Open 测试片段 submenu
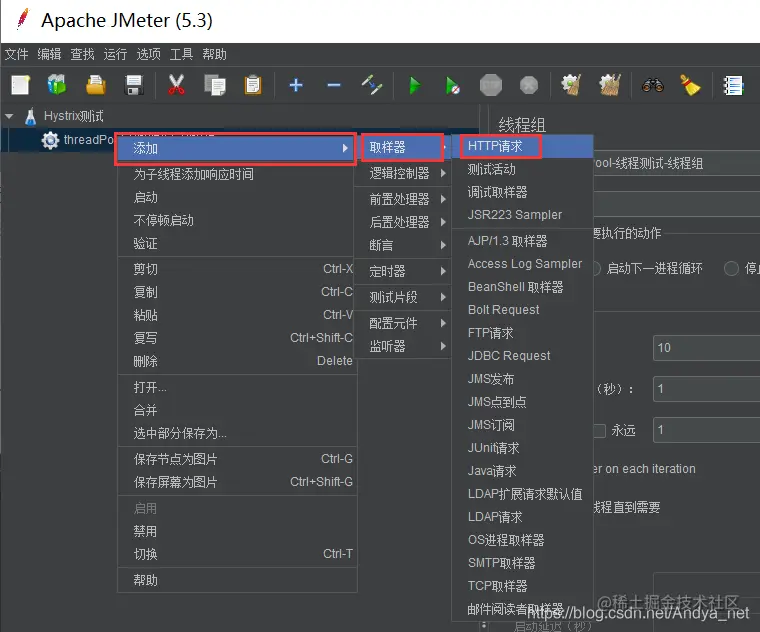 pyautogui.click(x=403, y=297)
